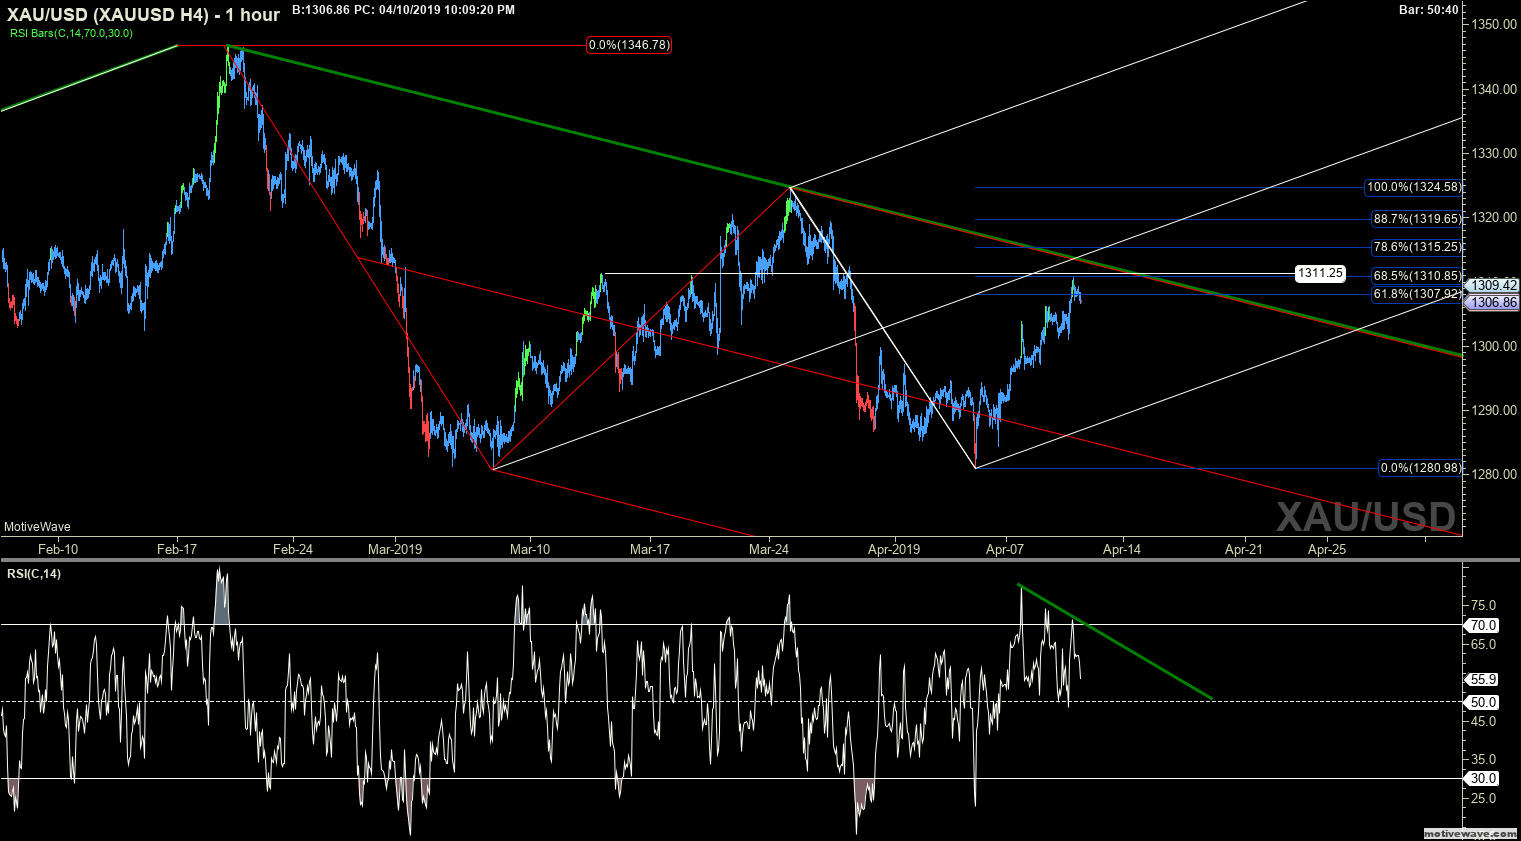Click the Bar: 50:40 countdown timer
1521x841 pixels.
1428,10
